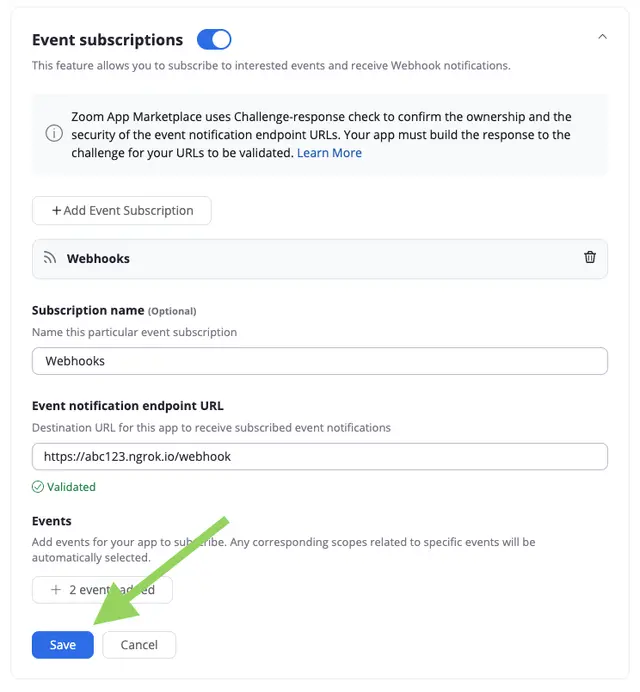
Task: Click the Webhooks feed icon
Action: pyautogui.click(x=50, y=258)
